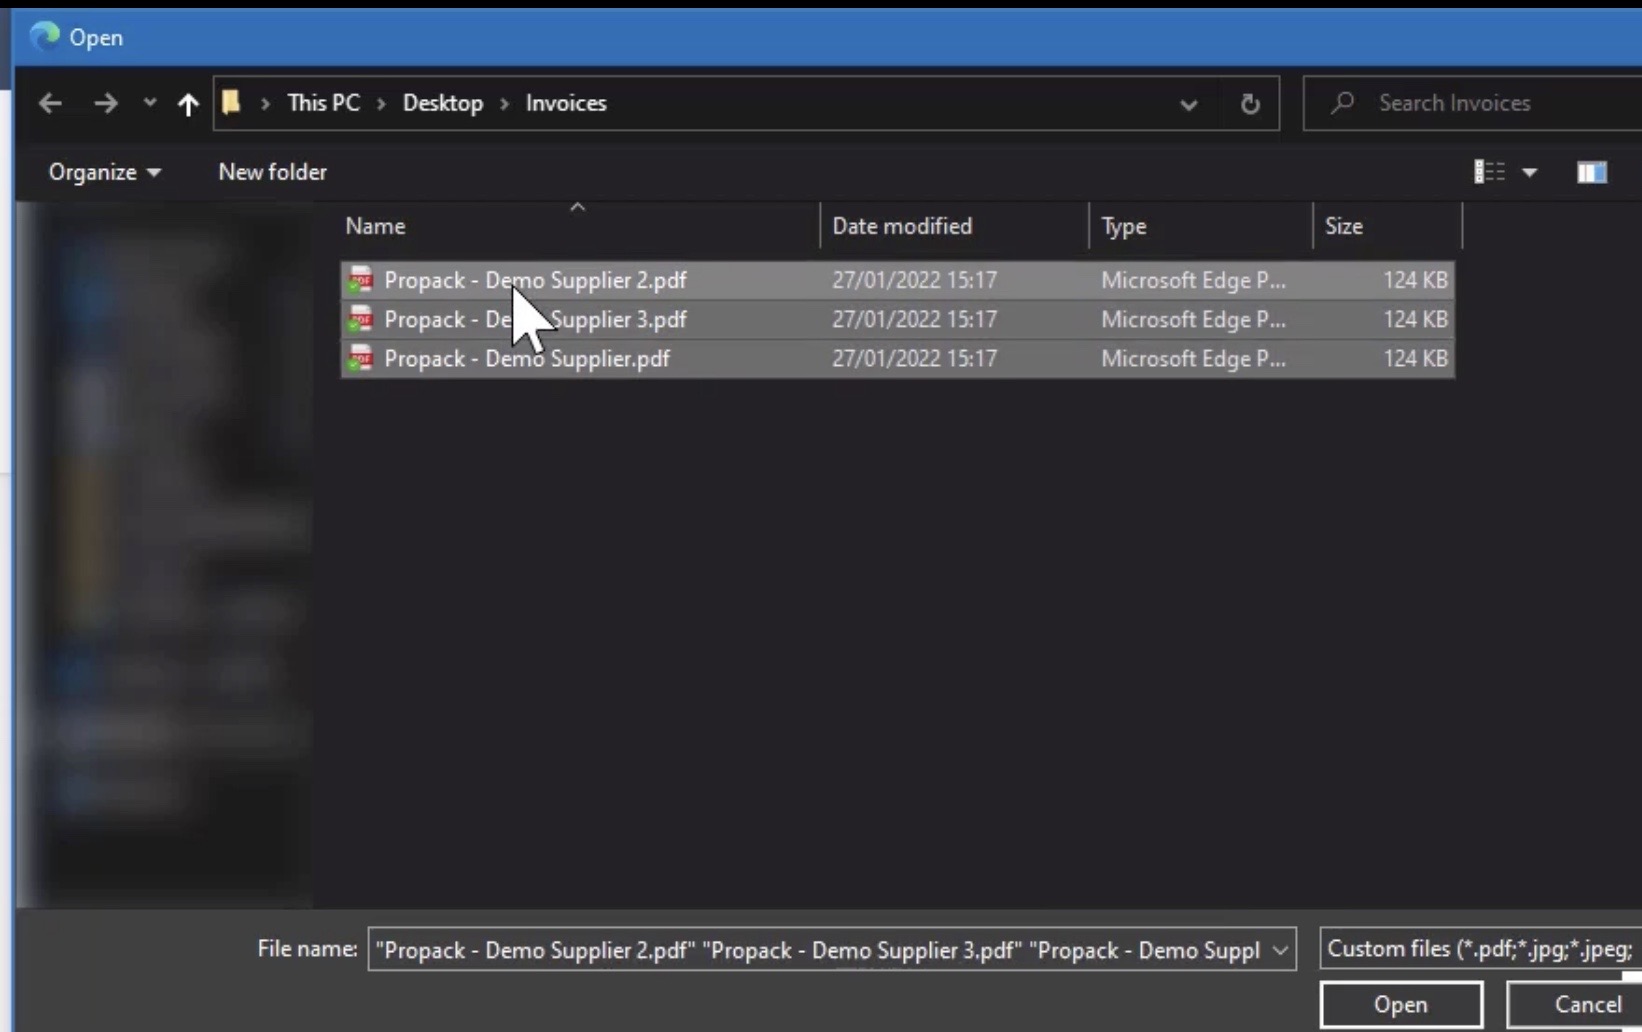The height and width of the screenshot is (1032, 1642).
Task: Open the view options dropdown arrow
Action: (x=1529, y=173)
